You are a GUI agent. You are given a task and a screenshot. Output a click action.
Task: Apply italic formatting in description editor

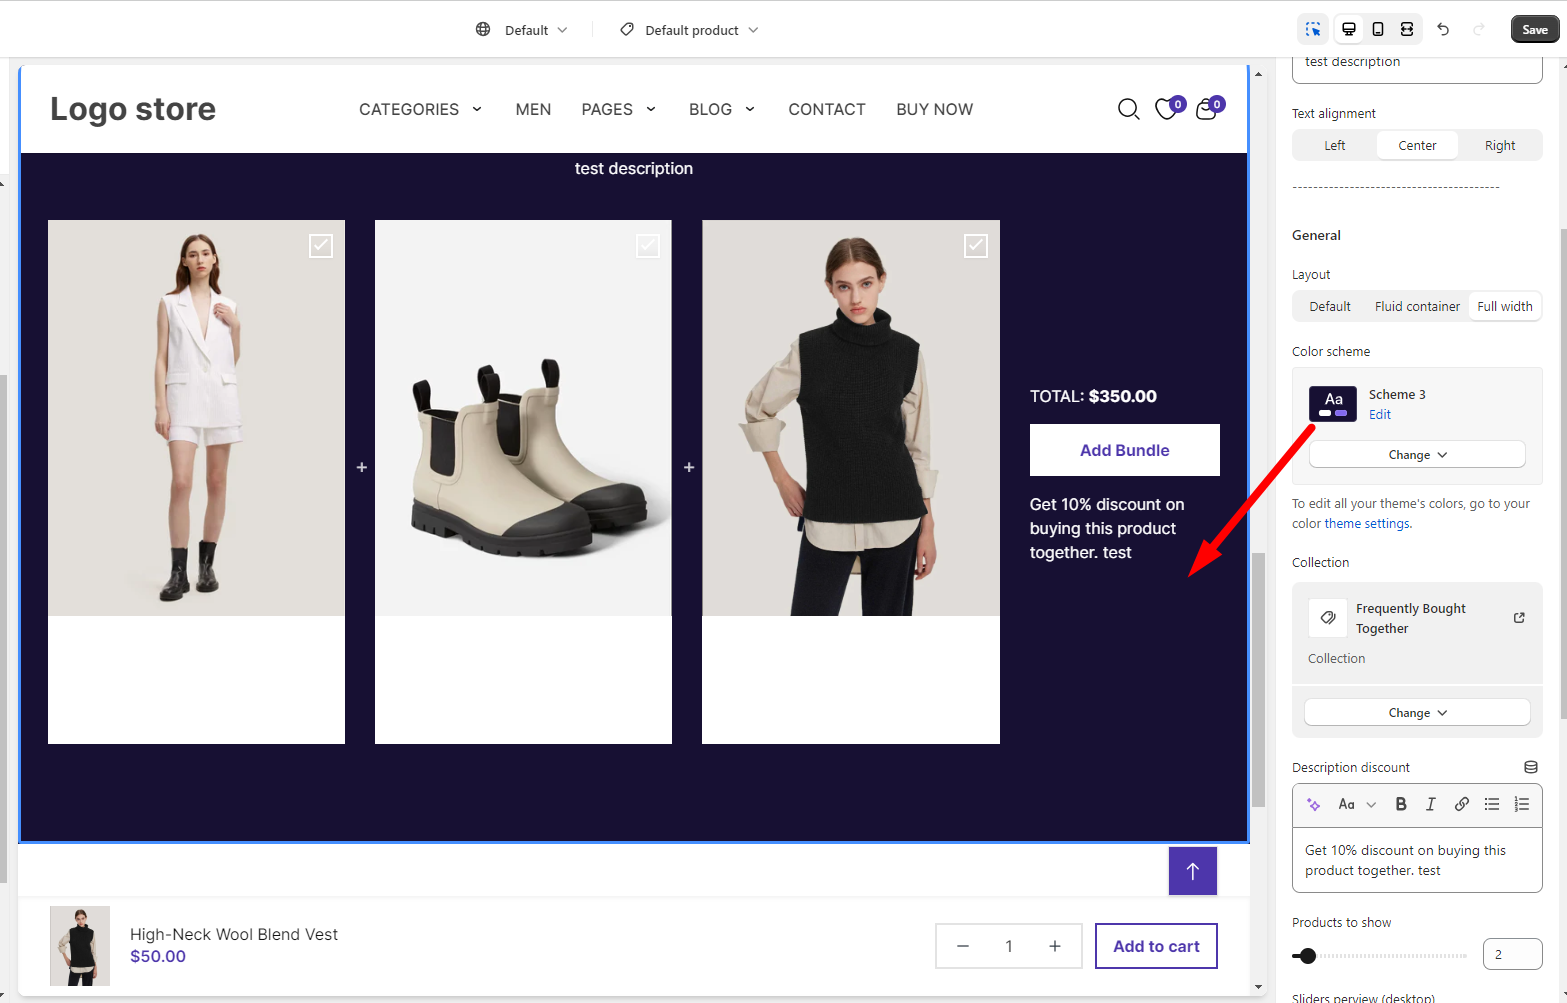pos(1431,804)
